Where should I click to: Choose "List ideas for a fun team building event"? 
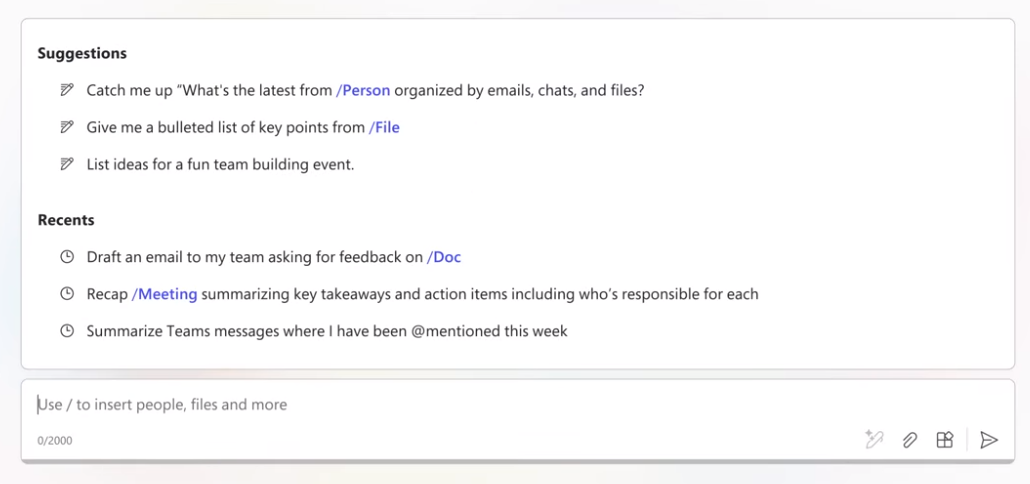pos(220,164)
